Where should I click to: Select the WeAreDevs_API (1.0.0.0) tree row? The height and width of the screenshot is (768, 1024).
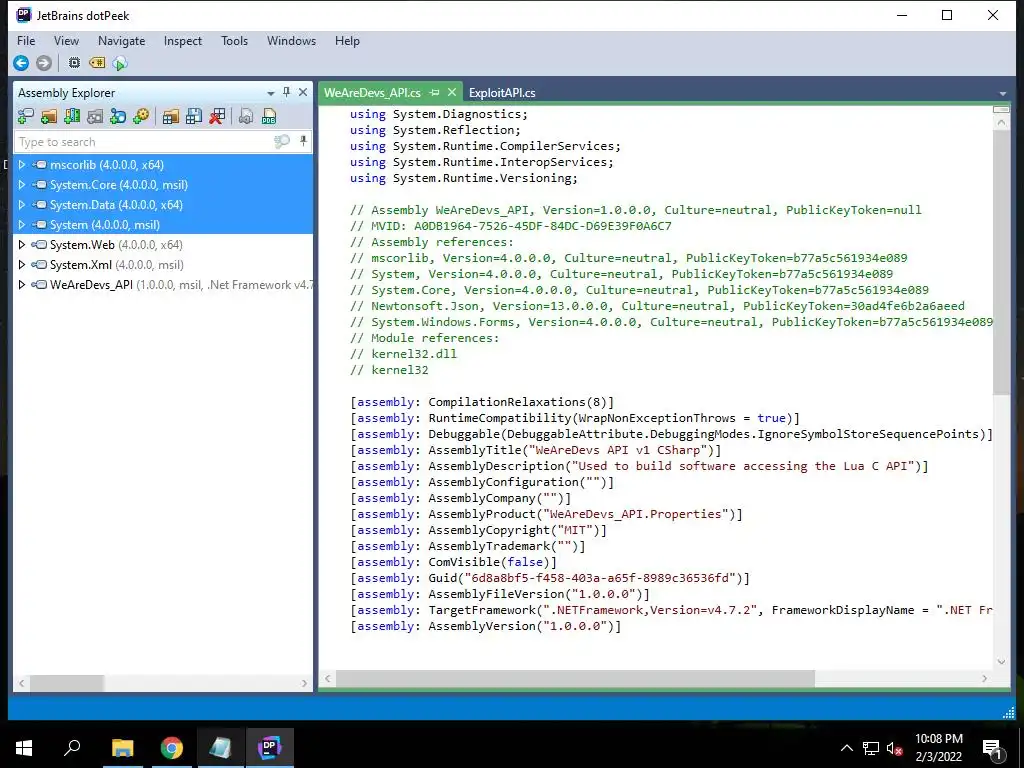click(163, 285)
